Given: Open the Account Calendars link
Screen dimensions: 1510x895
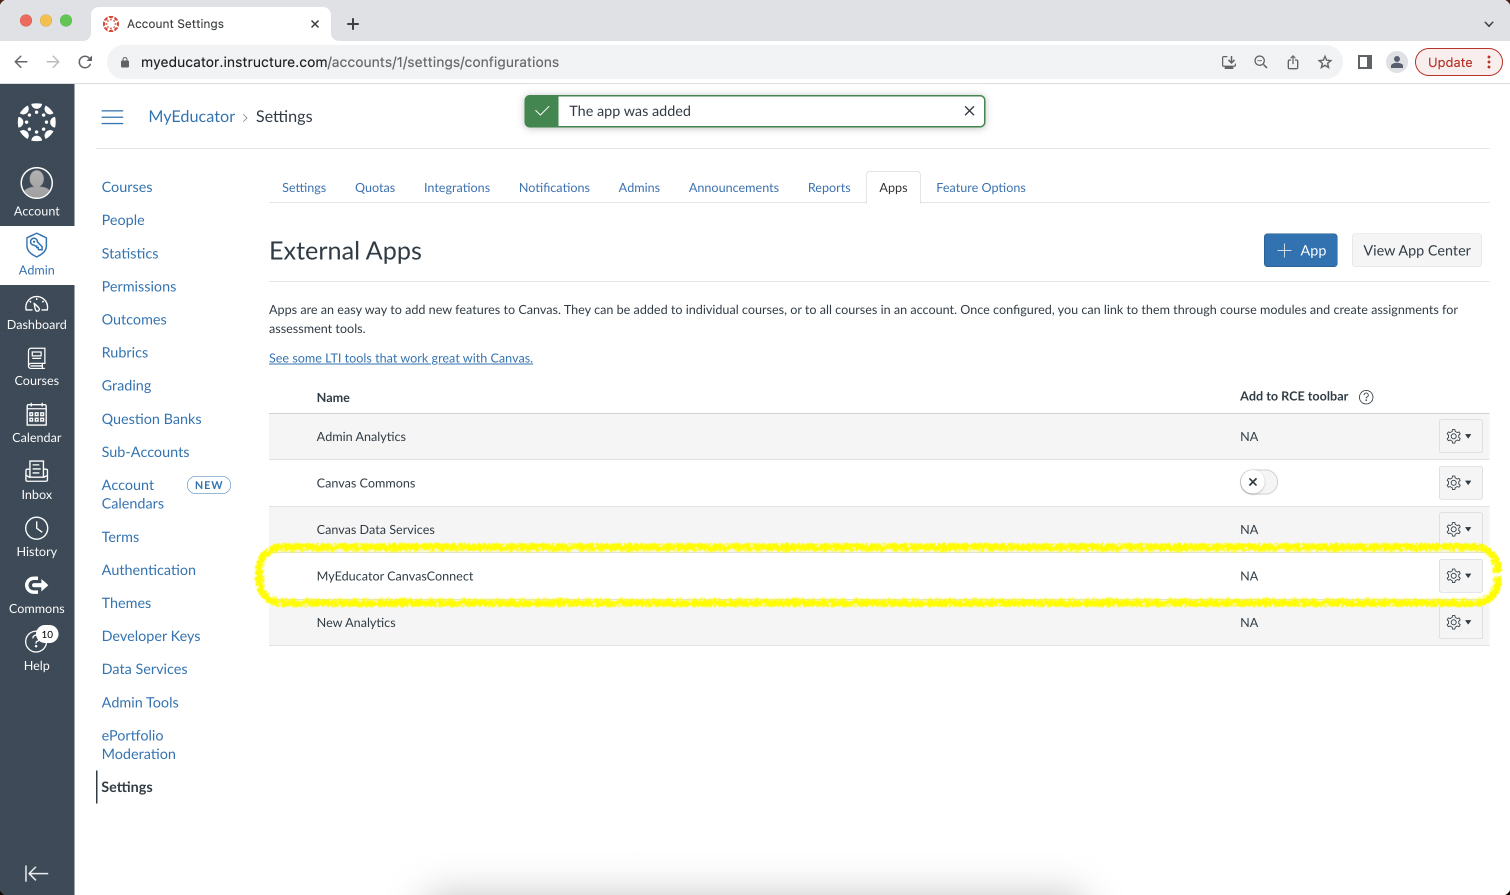Looking at the screenshot, I should 133,494.
